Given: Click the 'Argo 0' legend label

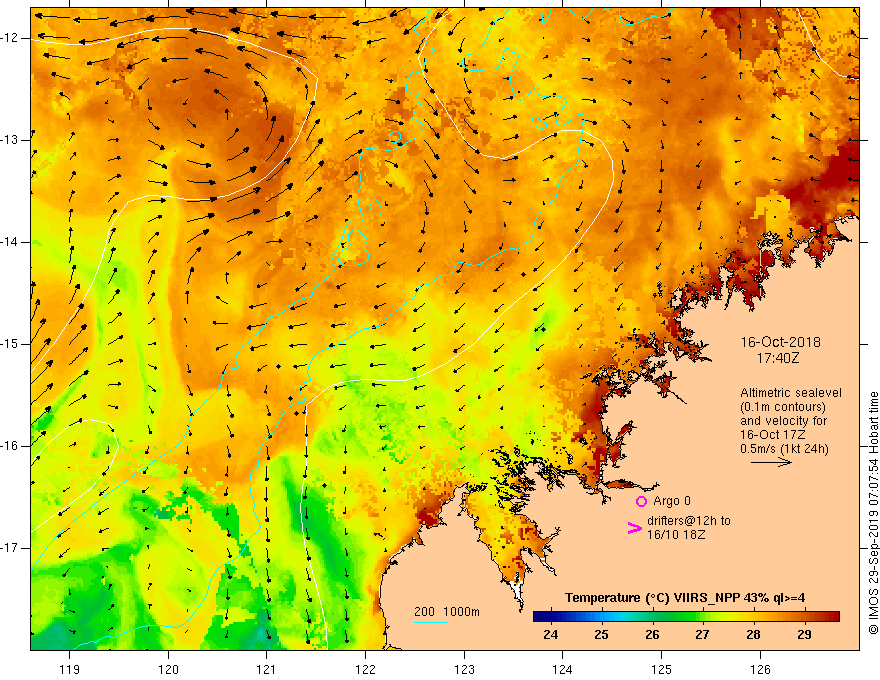Looking at the screenshot, I should [672, 501].
